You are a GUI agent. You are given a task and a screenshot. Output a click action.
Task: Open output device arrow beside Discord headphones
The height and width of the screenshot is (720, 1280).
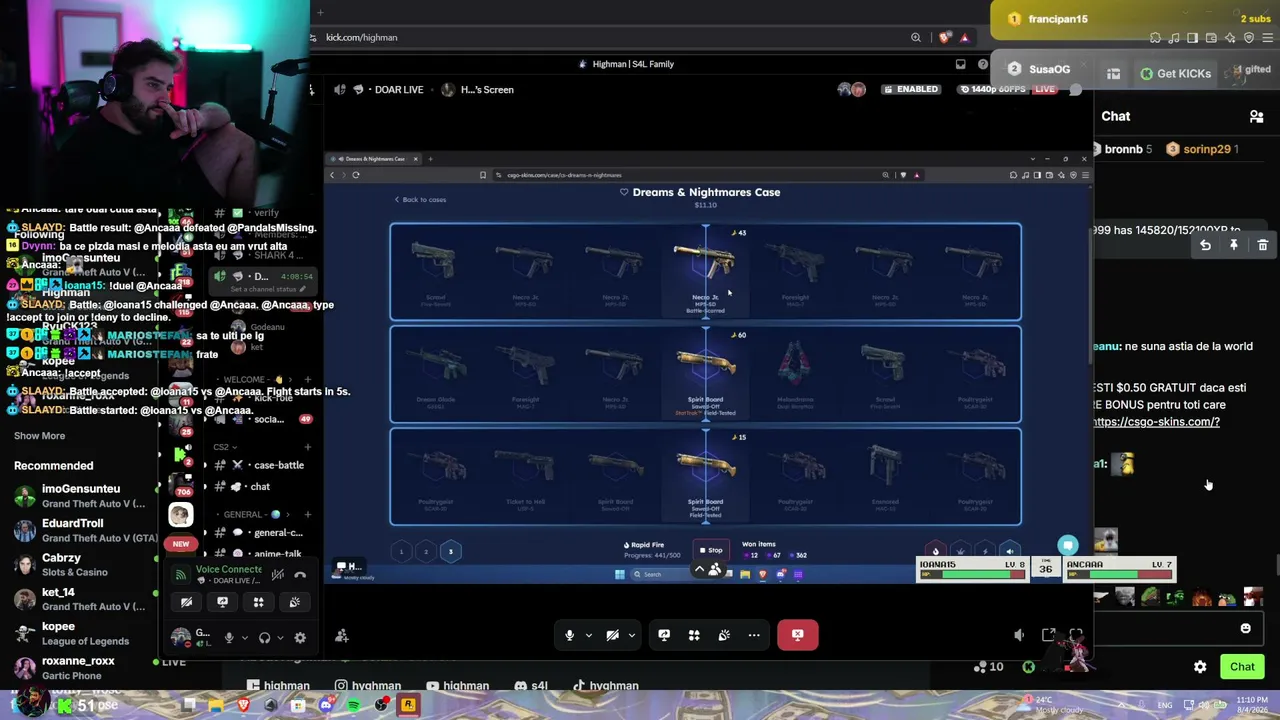(x=280, y=638)
